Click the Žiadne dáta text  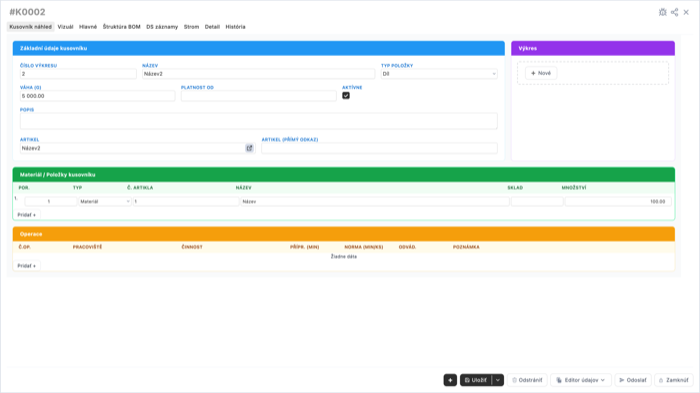[344, 257]
